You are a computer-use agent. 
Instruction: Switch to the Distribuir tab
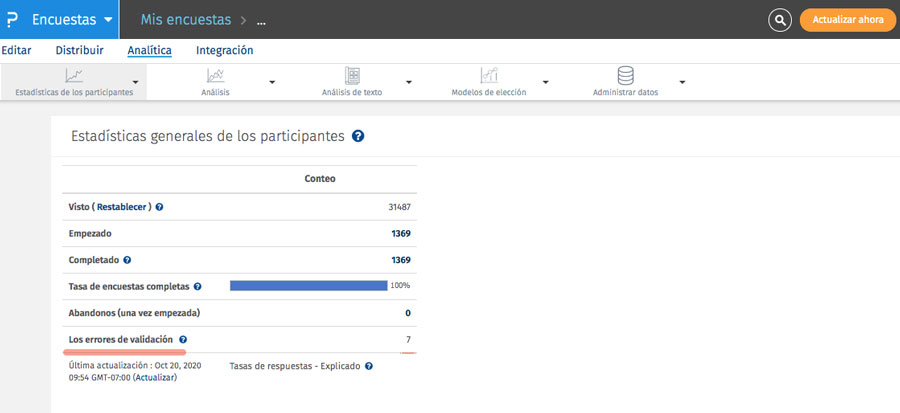79,50
